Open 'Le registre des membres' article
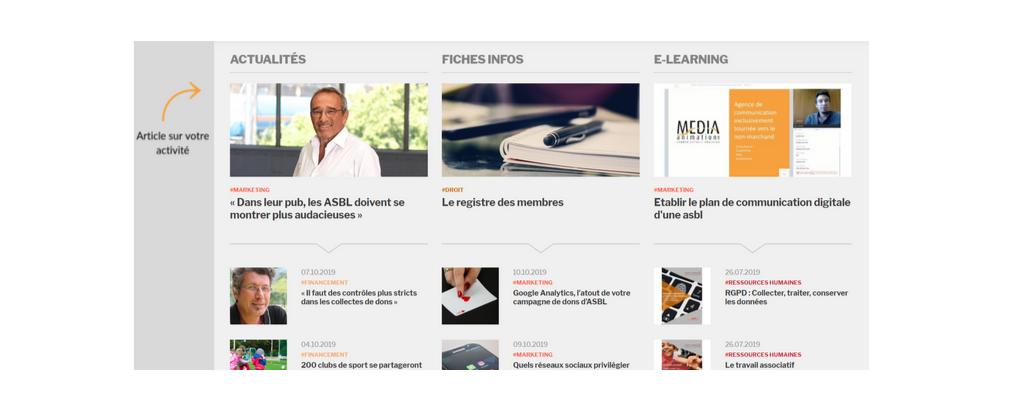1024x411 pixels. pos(503,203)
